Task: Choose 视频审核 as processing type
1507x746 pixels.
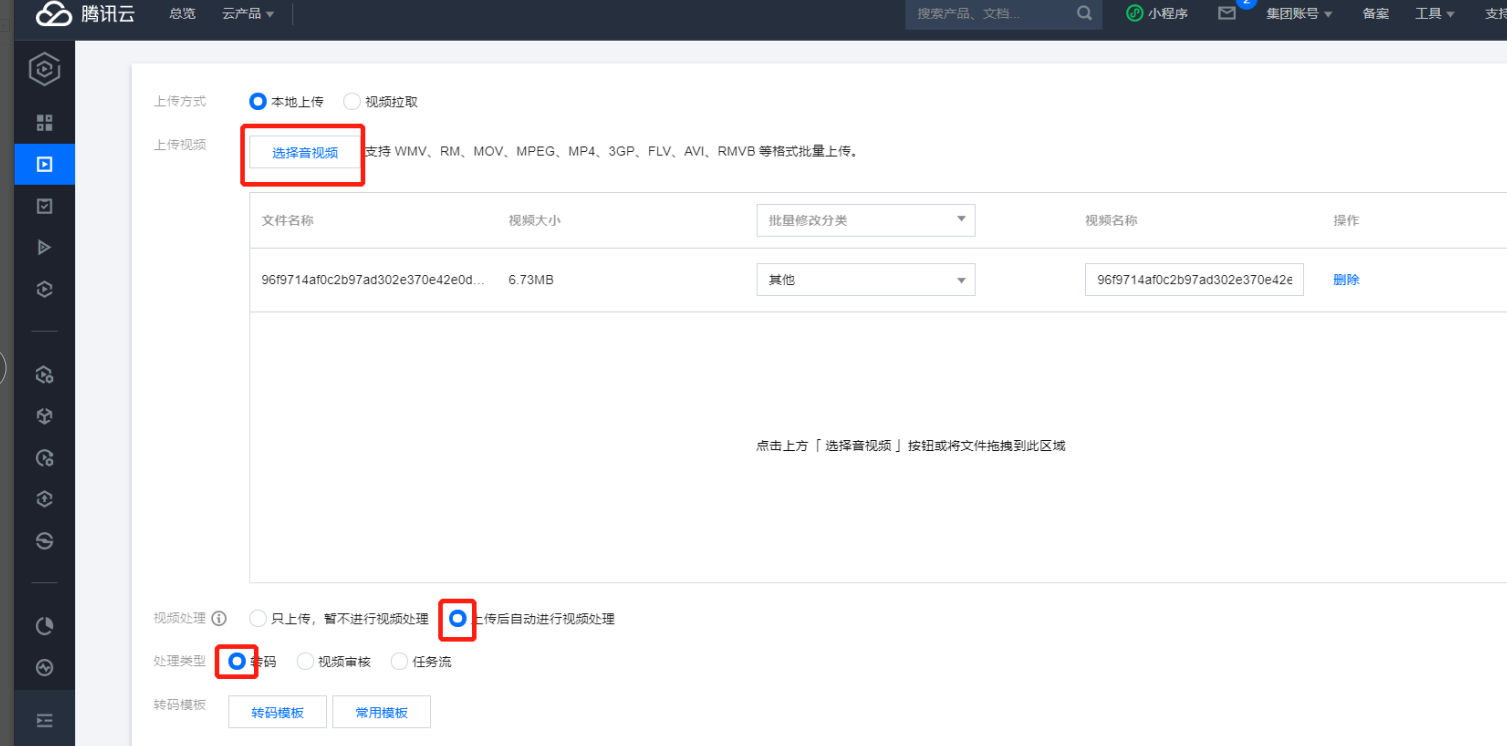Action: click(306, 661)
